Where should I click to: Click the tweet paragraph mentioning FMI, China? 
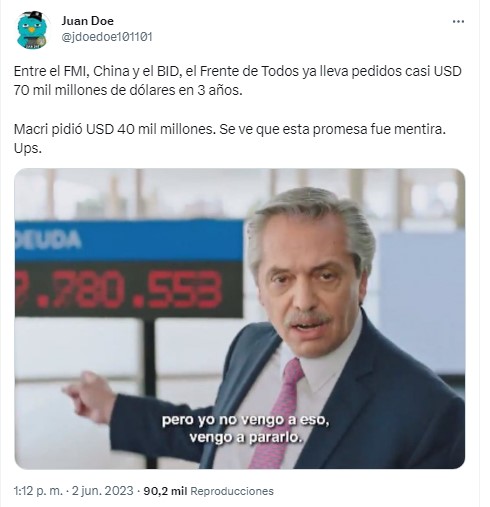(x=238, y=81)
